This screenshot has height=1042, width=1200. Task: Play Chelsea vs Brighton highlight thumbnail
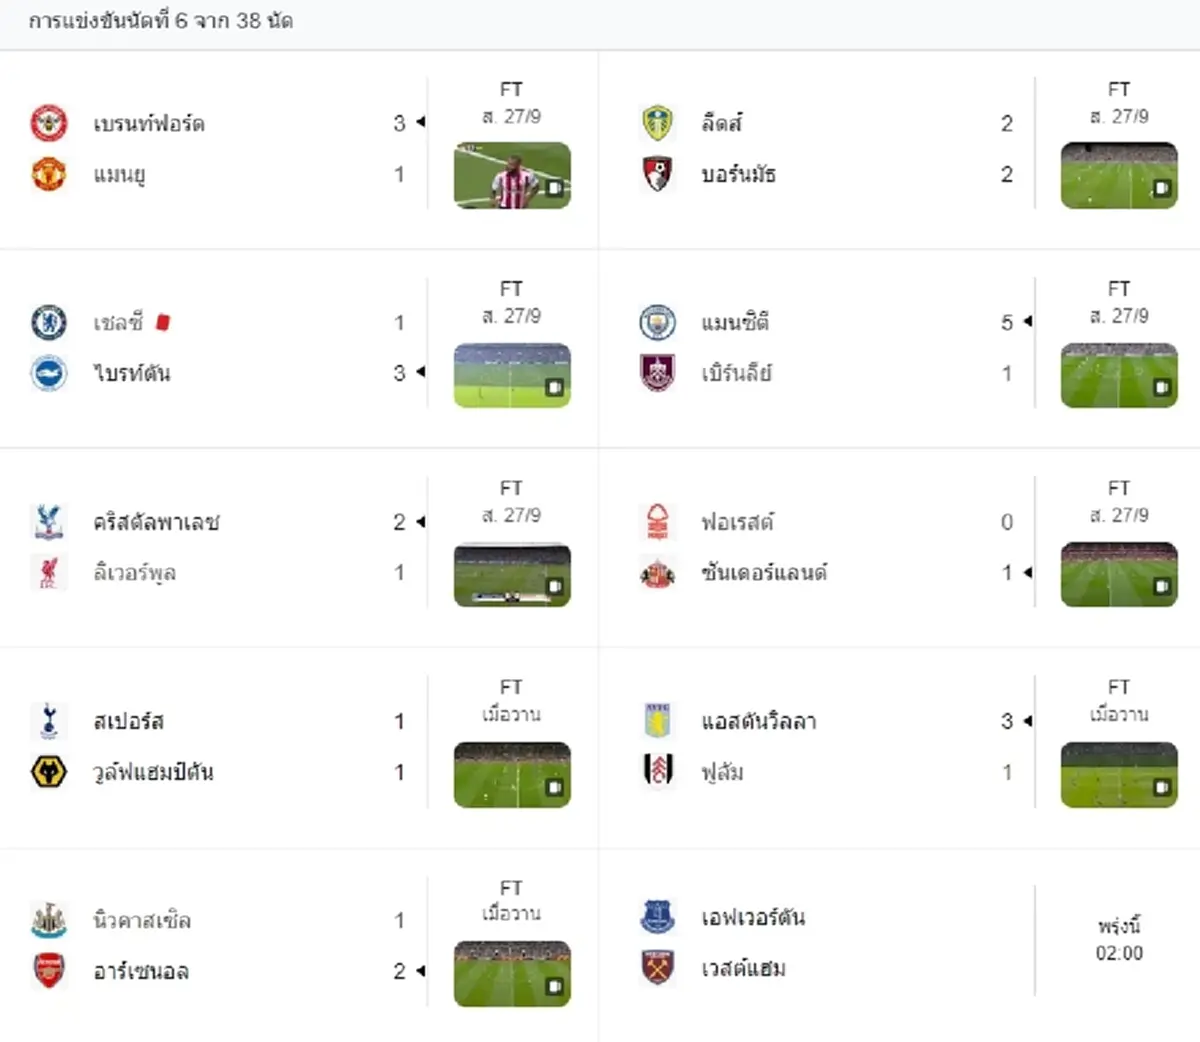pos(512,375)
